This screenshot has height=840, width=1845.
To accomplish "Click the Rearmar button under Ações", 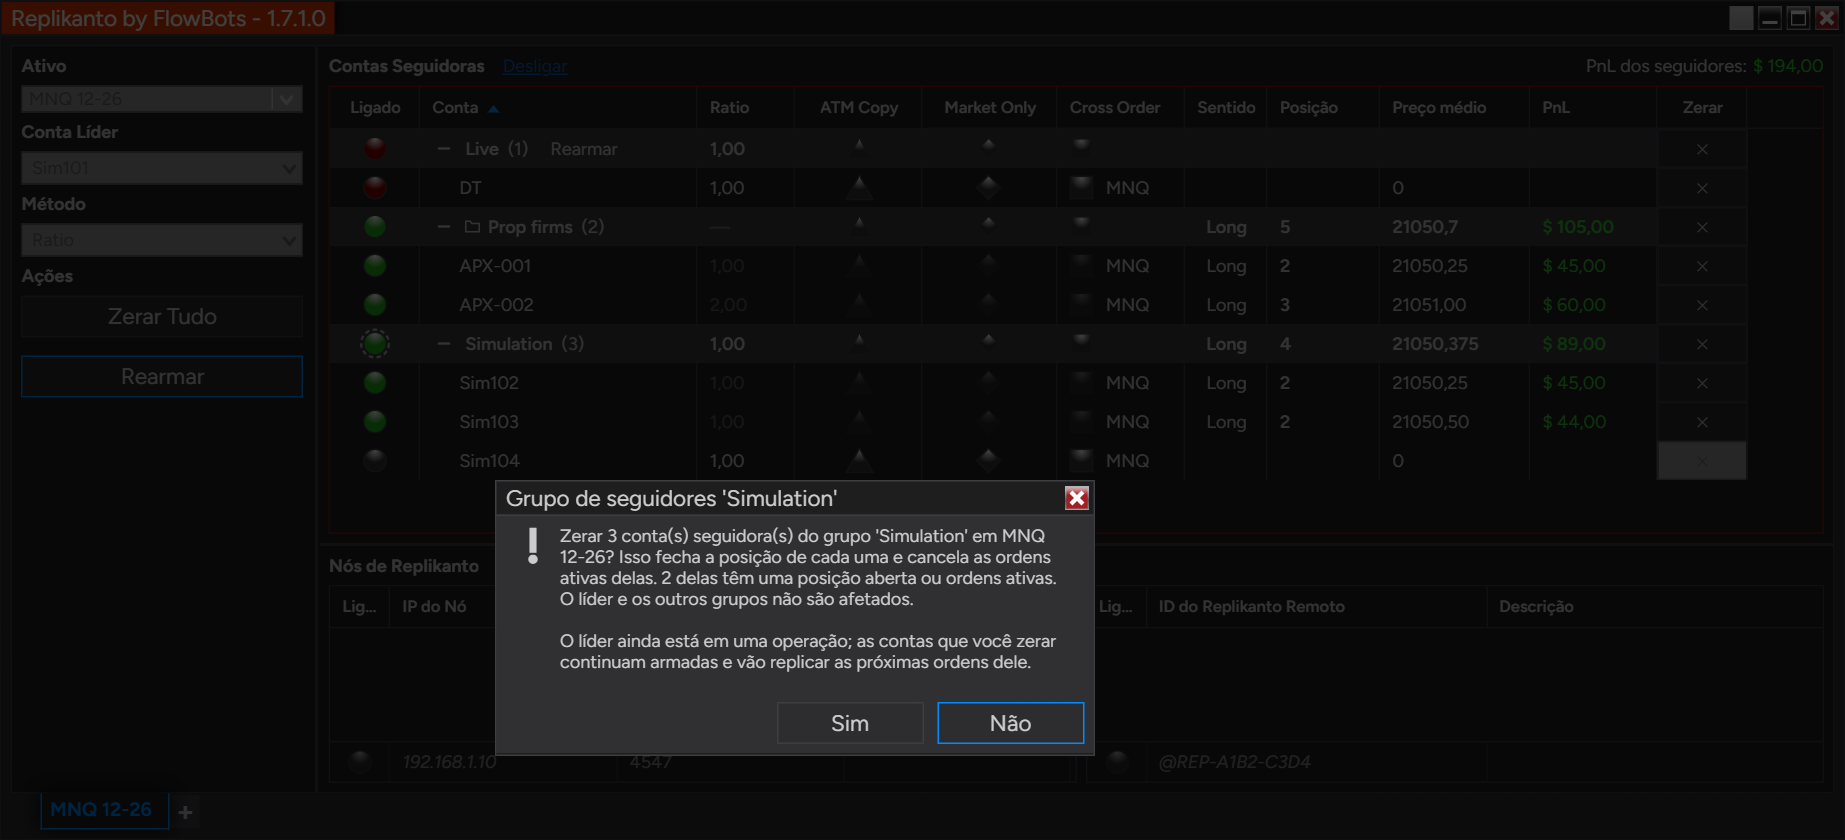I will [162, 377].
